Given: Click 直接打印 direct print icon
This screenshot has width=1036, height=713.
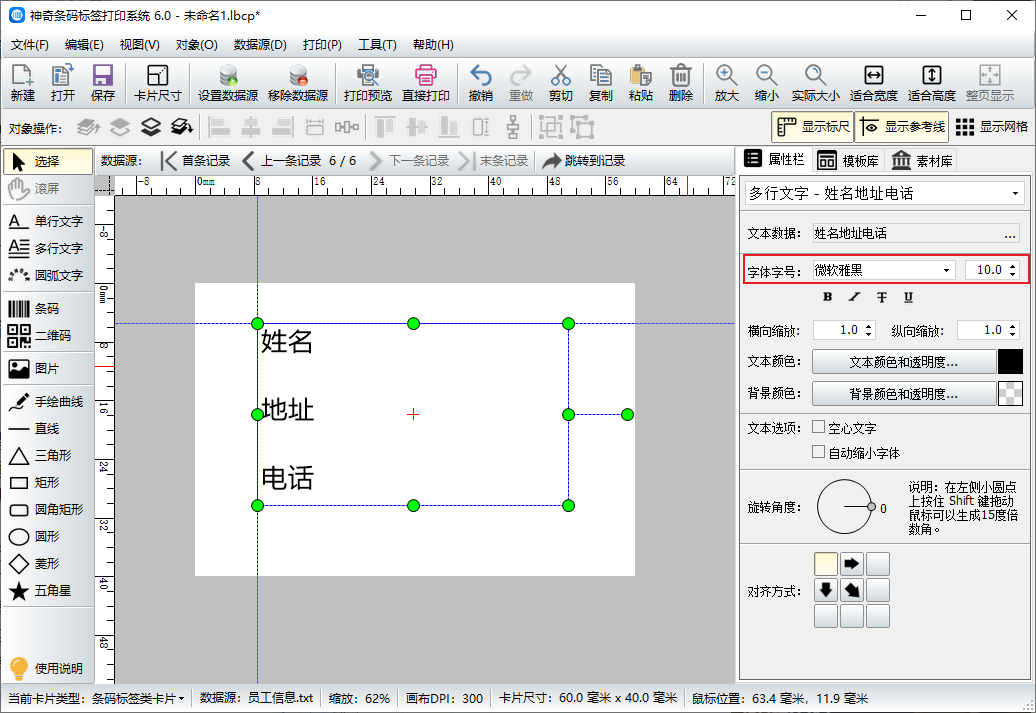Looking at the screenshot, I should 426,83.
